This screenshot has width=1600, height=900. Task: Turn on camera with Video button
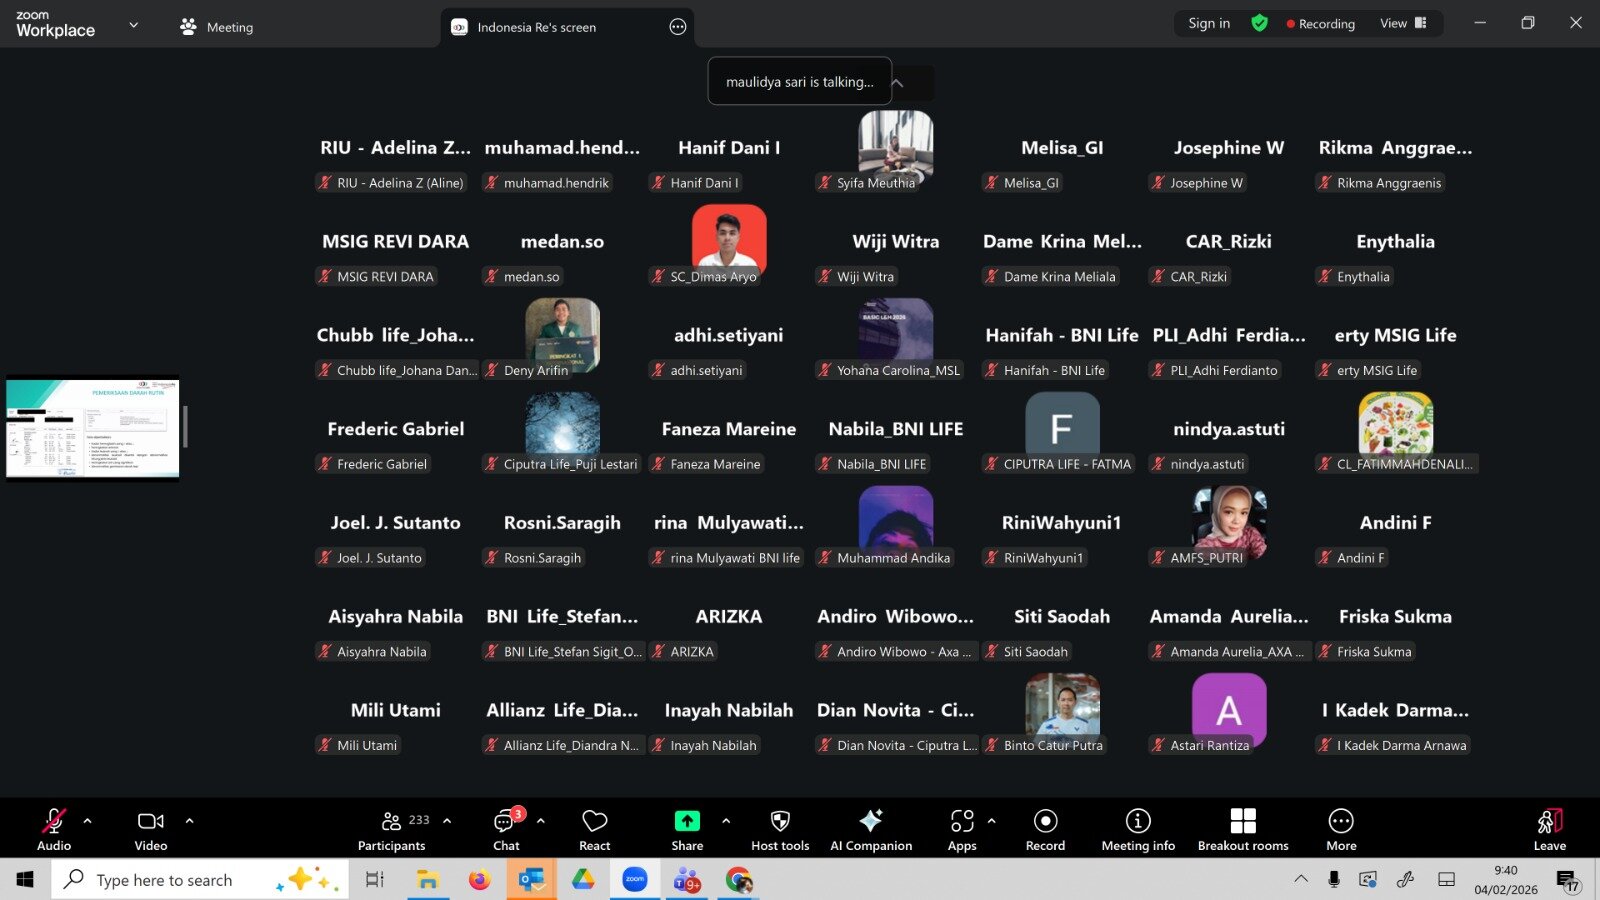coord(151,830)
